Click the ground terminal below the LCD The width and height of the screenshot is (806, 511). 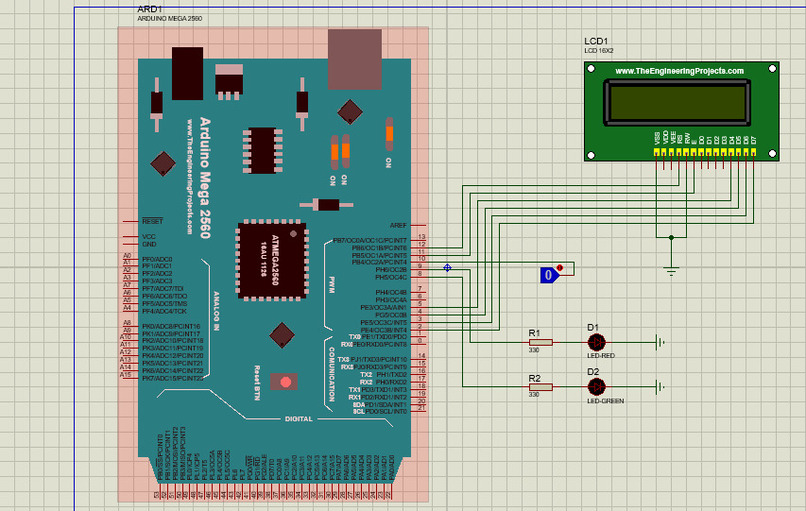[671, 271]
